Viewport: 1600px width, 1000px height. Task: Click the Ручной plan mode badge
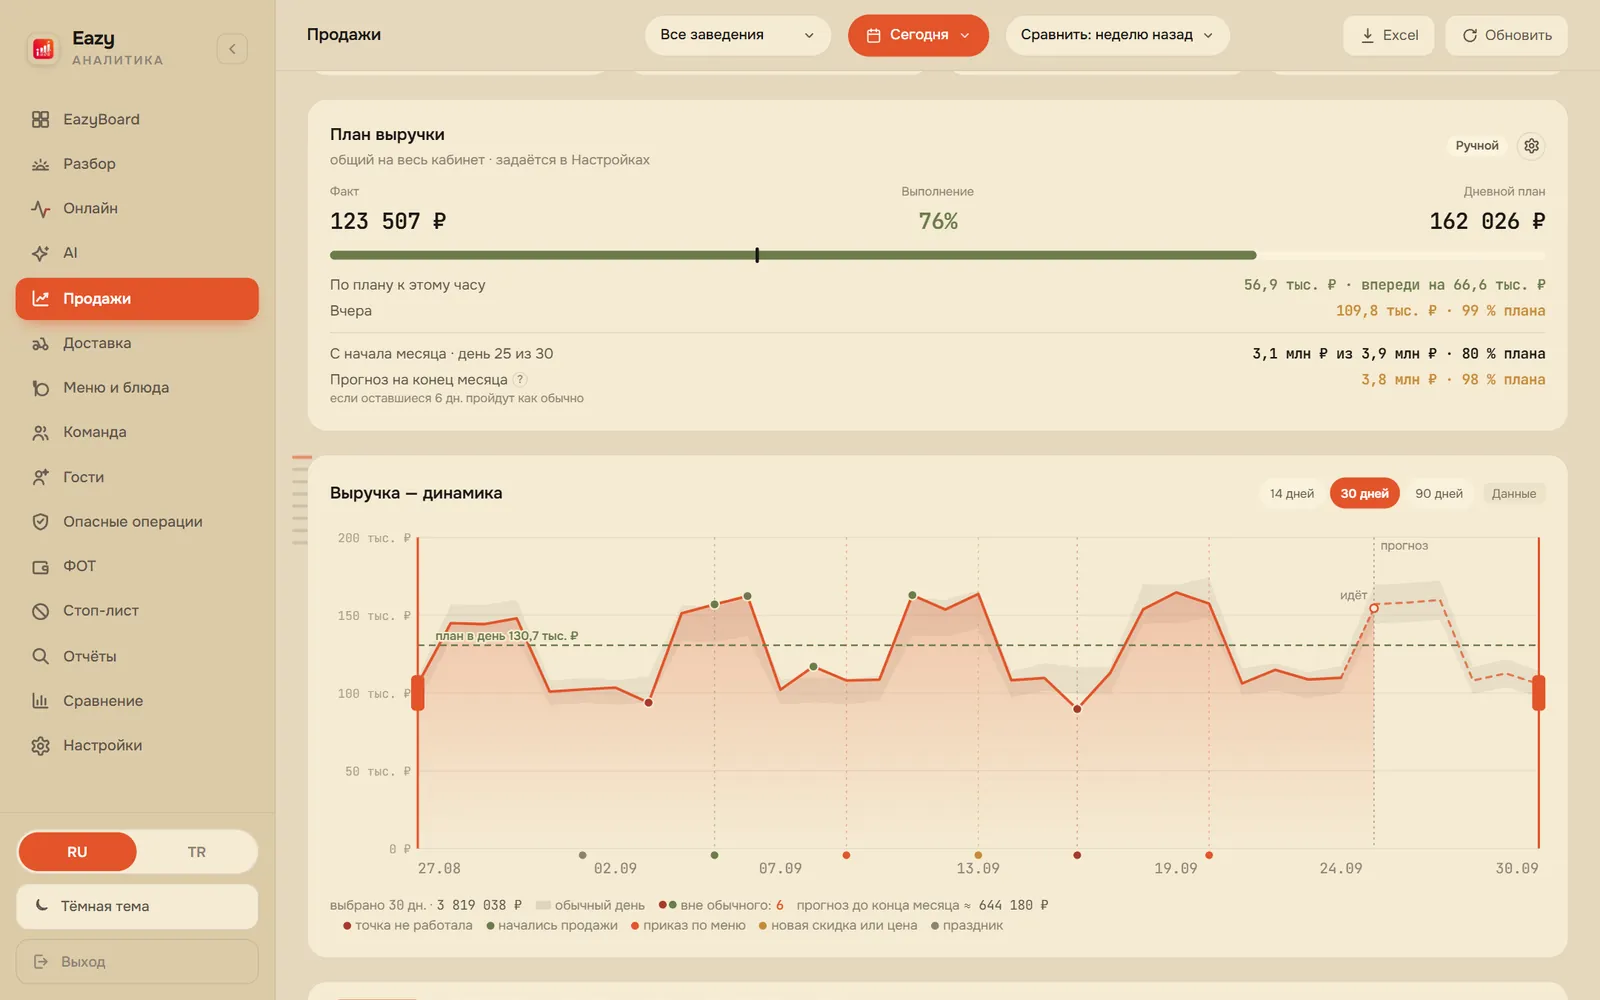click(x=1477, y=146)
